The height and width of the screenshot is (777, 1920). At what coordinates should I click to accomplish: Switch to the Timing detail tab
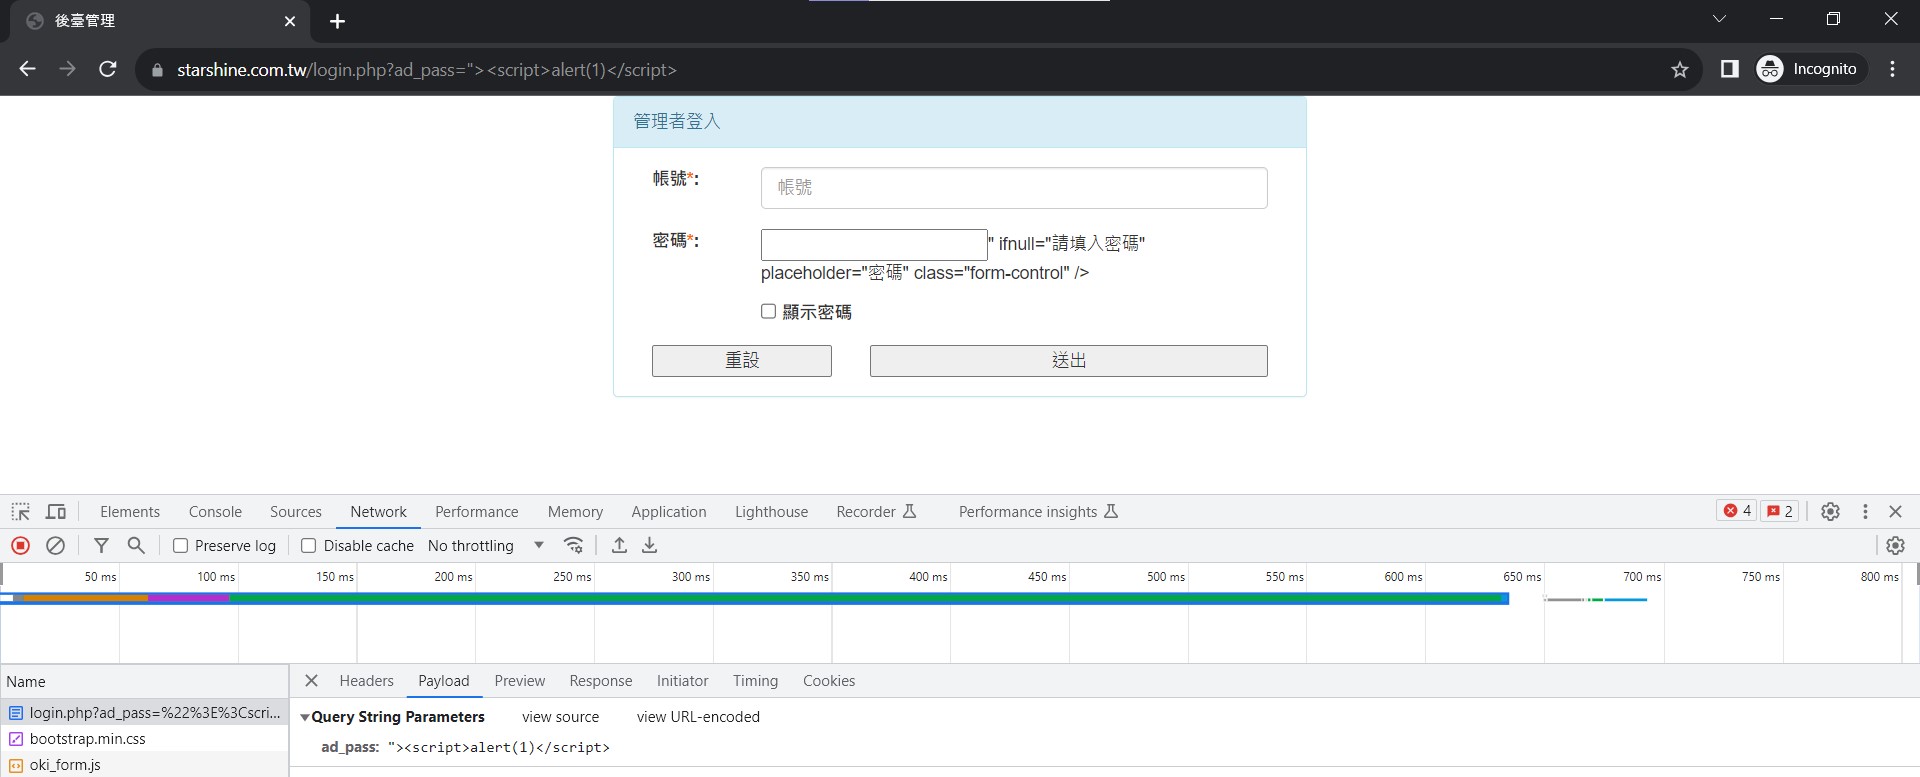(755, 681)
